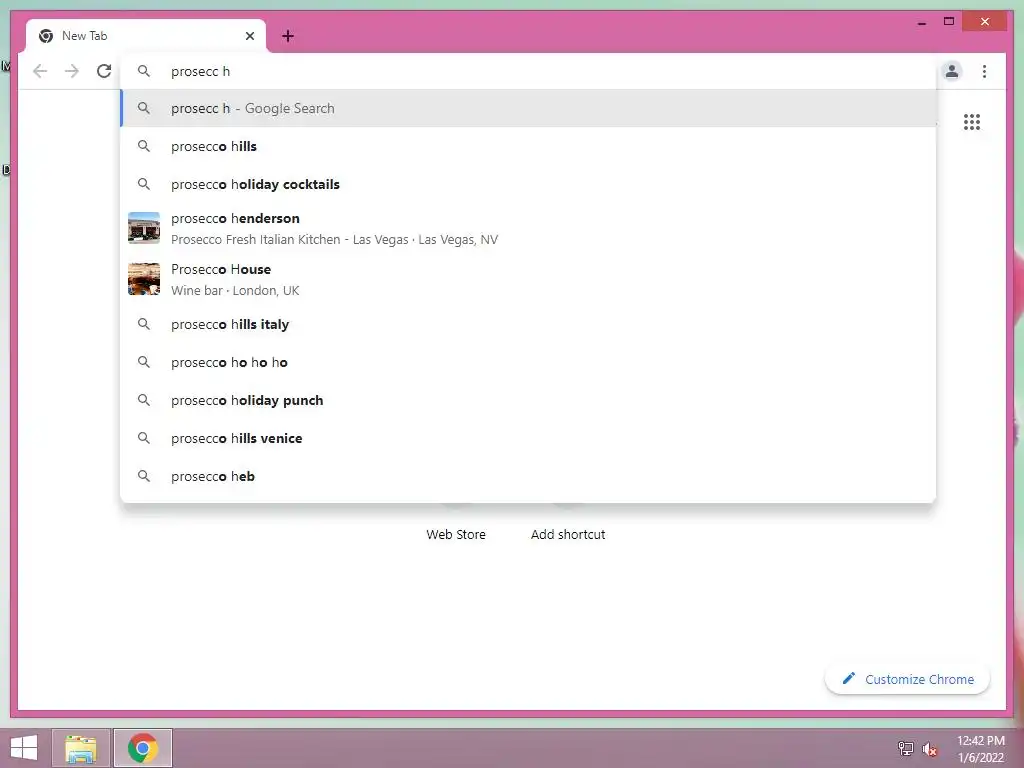Select the 'Prosecco House' wine bar suggestion
This screenshot has height=768, width=1024.
coord(528,280)
